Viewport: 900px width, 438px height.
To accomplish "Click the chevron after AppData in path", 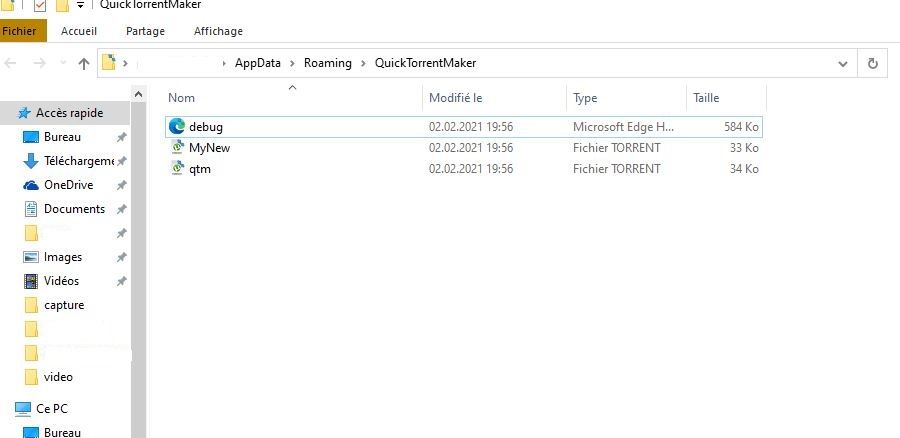I will (x=292, y=63).
